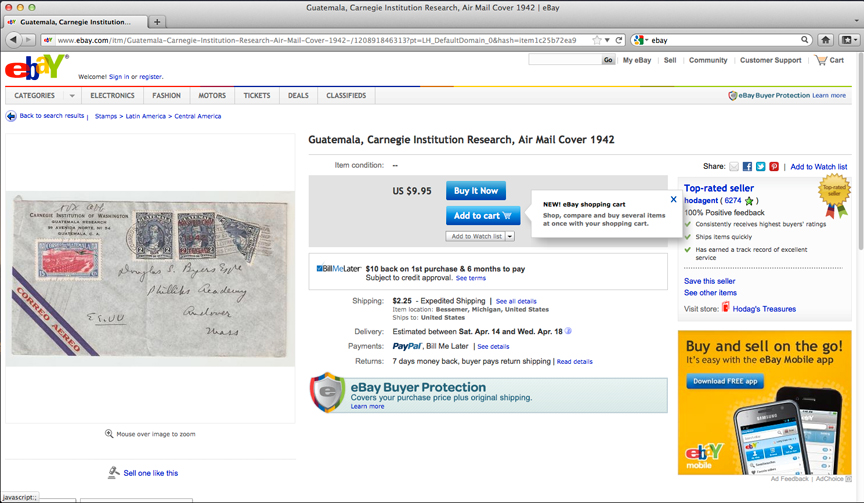Click the back arrow beside search results
The height and width of the screenshot is (503, 864).
coord(11,116)
